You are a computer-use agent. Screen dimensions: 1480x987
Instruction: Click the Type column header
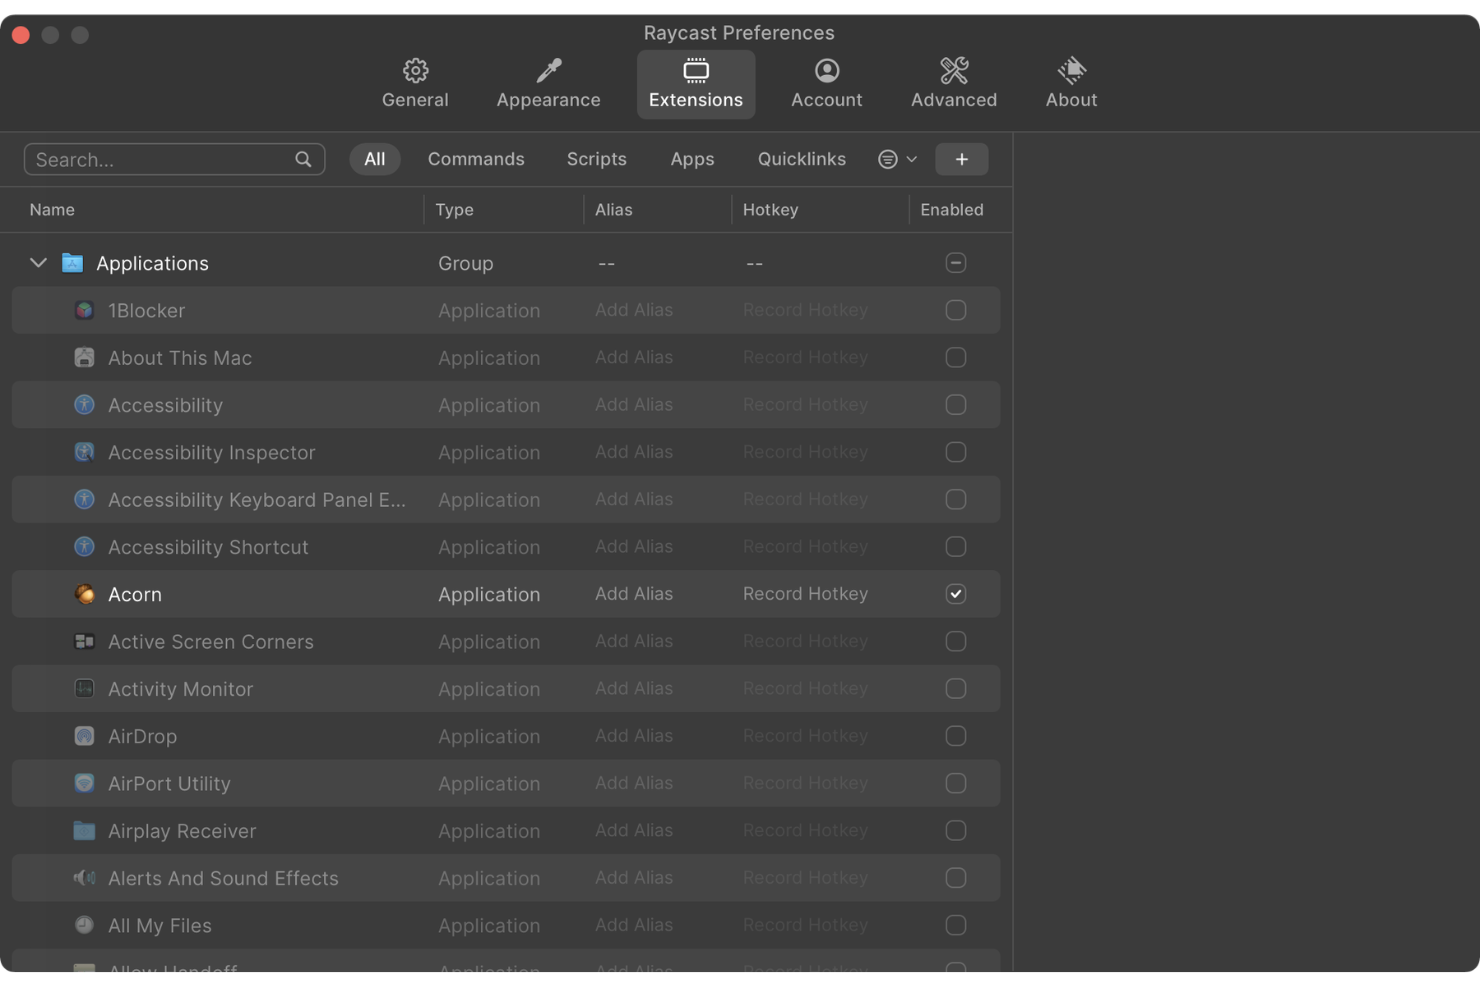(454, 210)
